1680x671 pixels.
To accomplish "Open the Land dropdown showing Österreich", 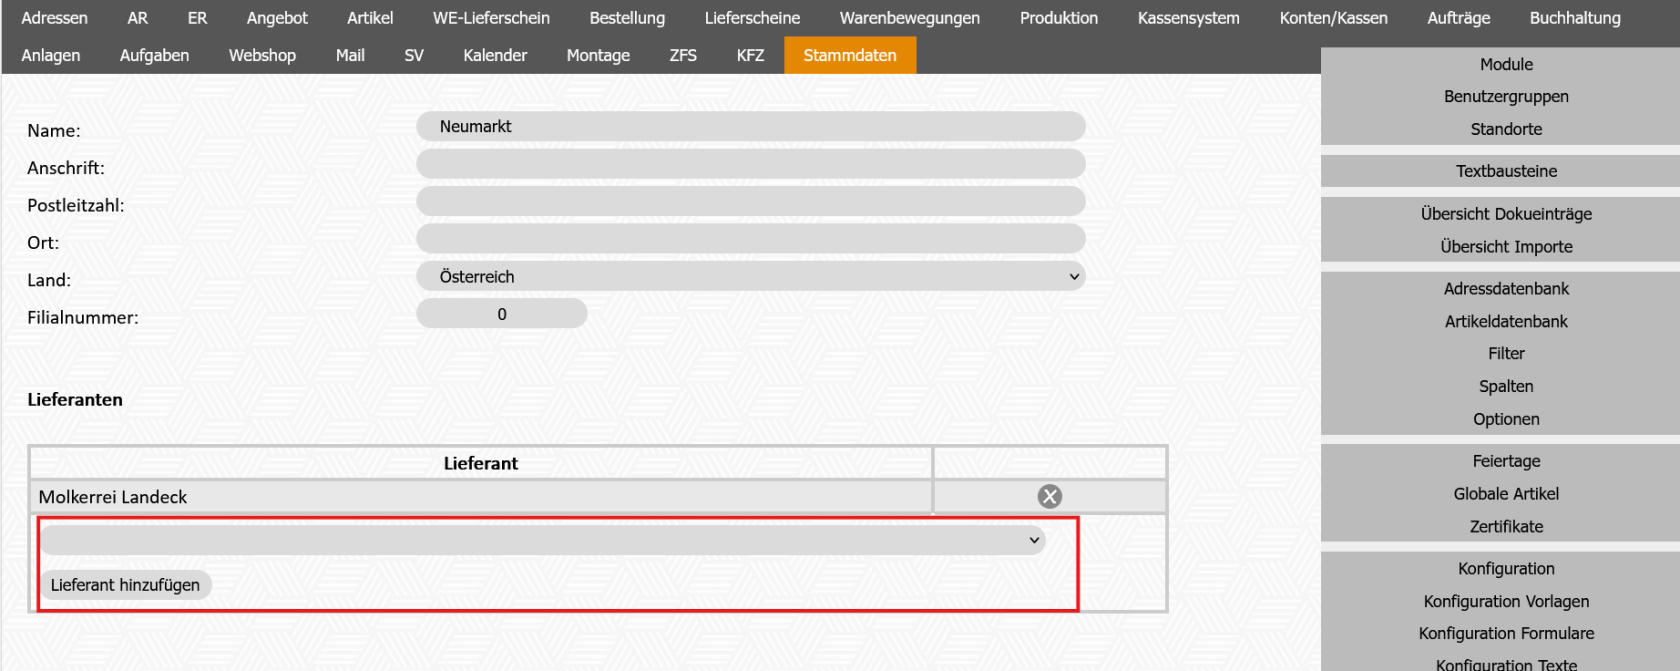I will point(750,277).
